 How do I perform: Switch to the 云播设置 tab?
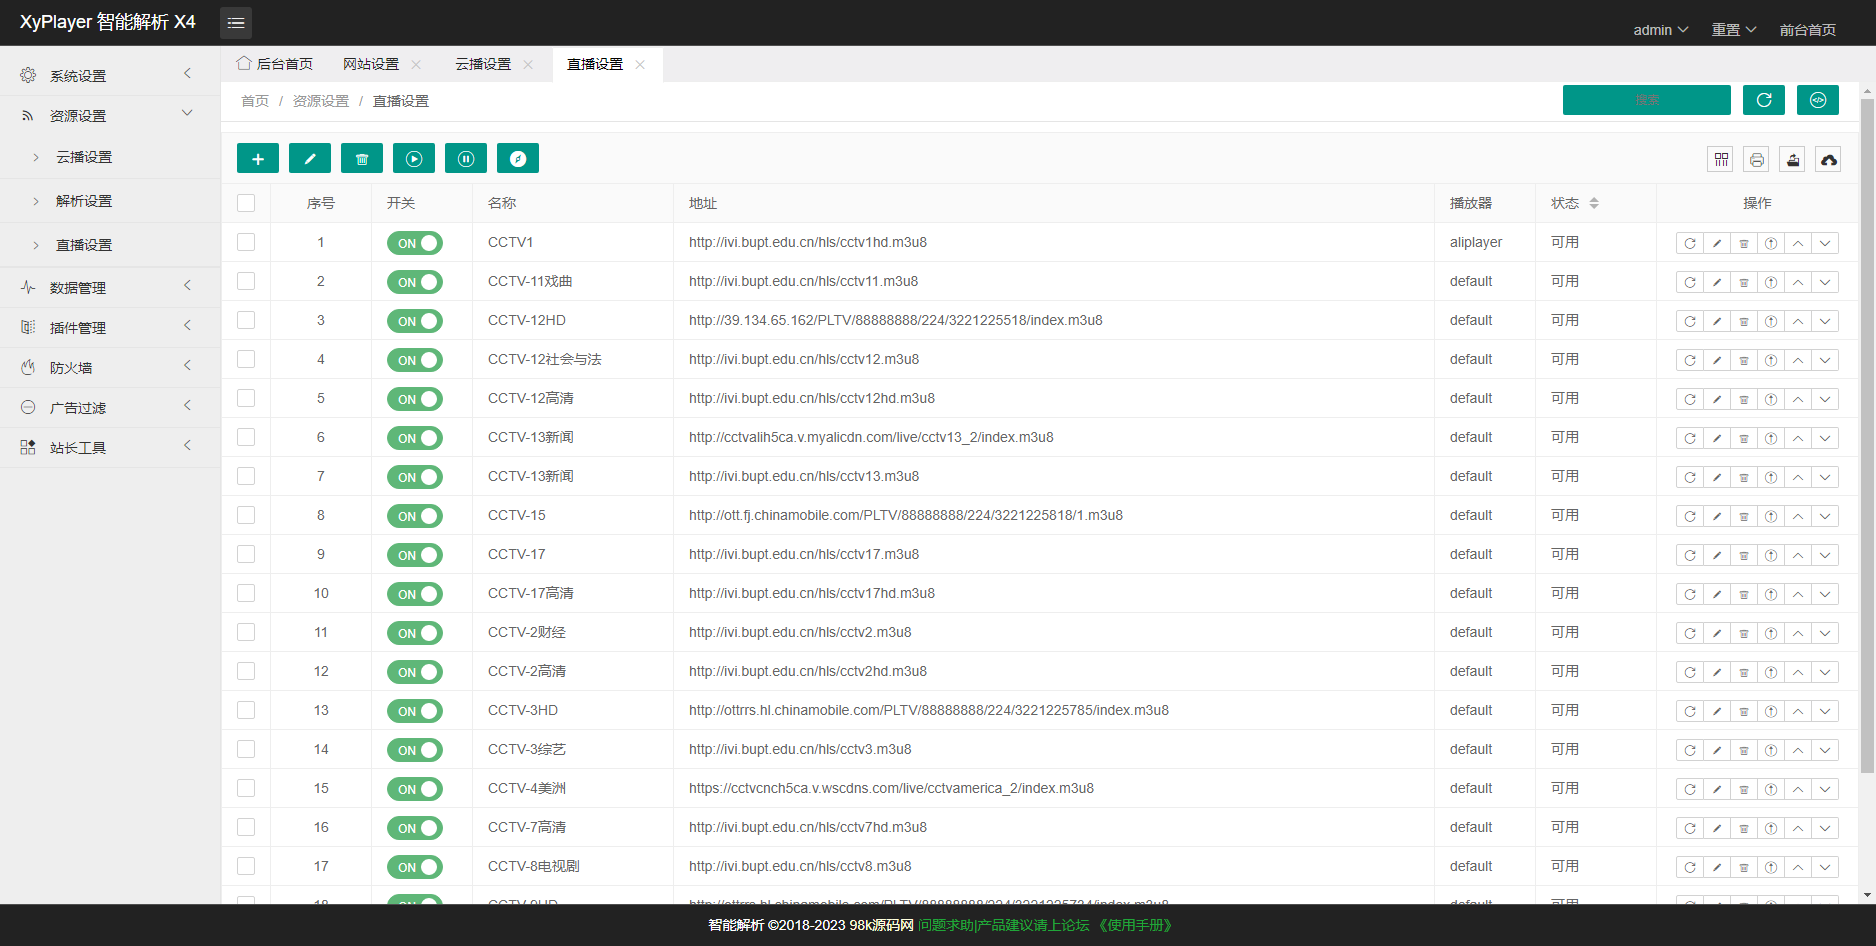tap(483, 64)
